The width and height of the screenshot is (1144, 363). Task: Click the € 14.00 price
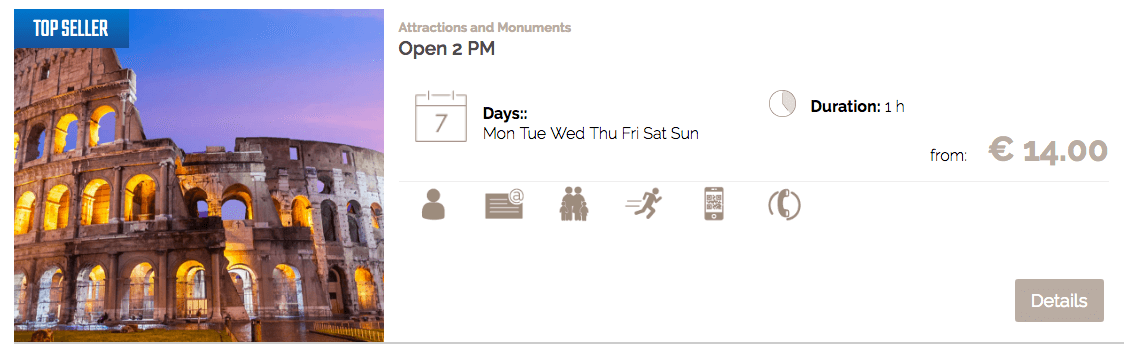pos(1048,150)
